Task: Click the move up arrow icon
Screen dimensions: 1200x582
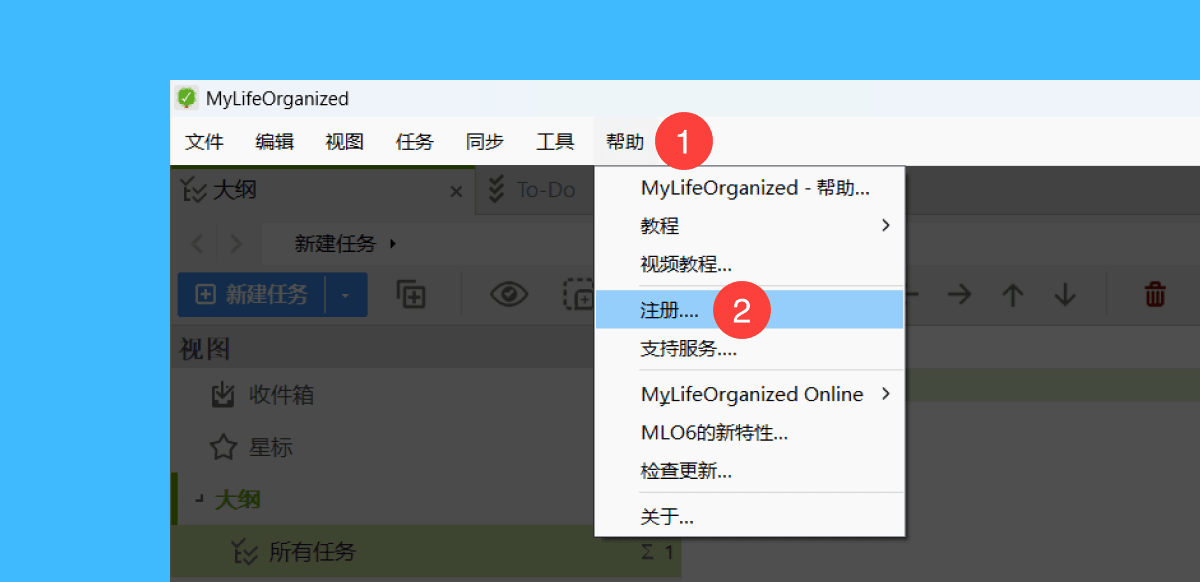Action: point(1013,295)
